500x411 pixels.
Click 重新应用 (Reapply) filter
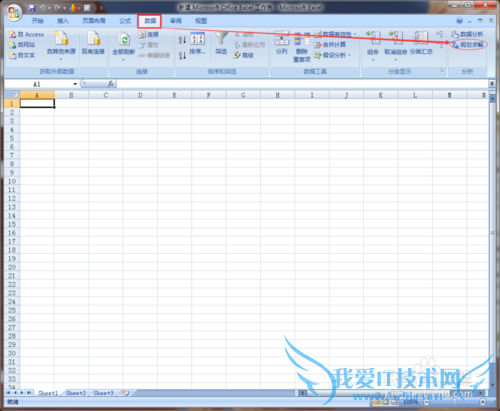point(249,45)
